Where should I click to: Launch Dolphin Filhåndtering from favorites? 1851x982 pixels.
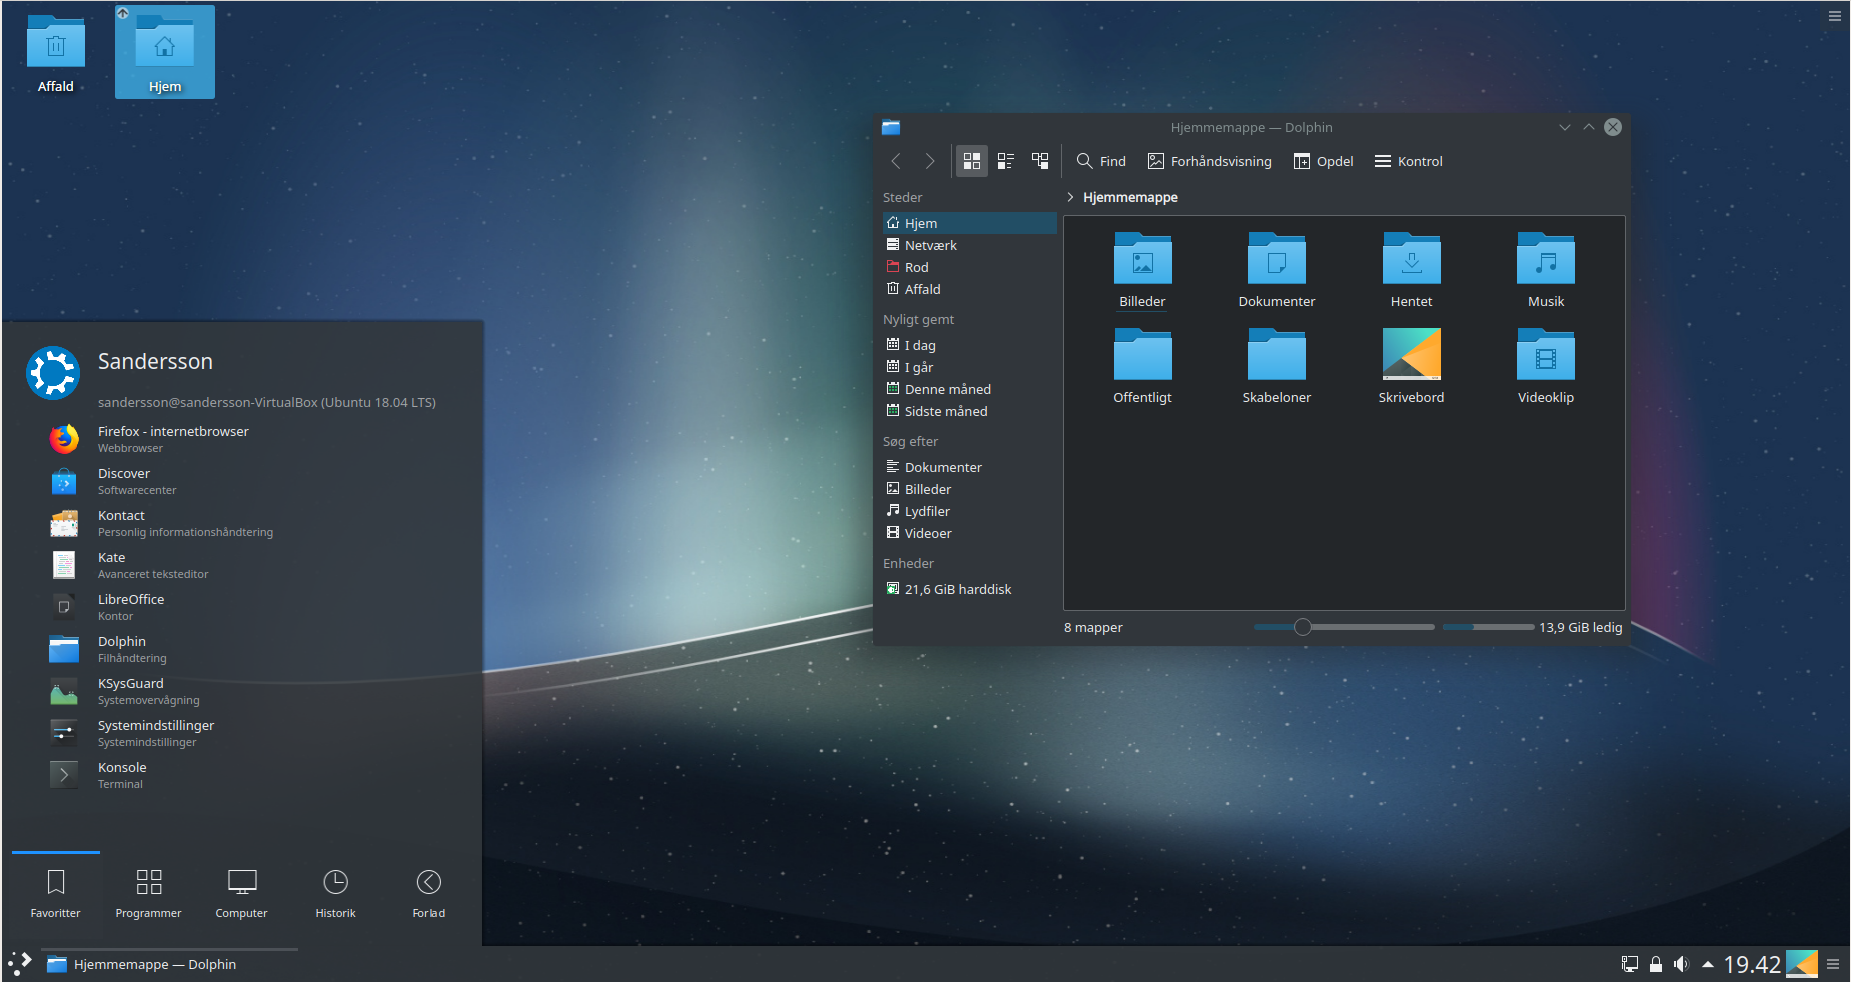point(245,649)
